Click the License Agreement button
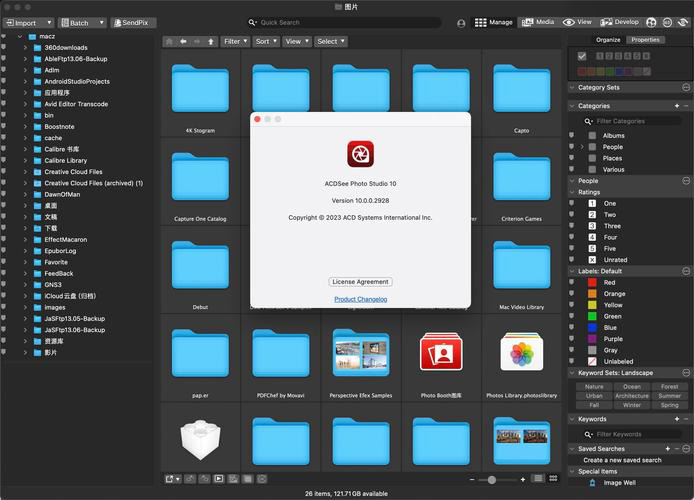694x500 pixels. tap(360, 282)
